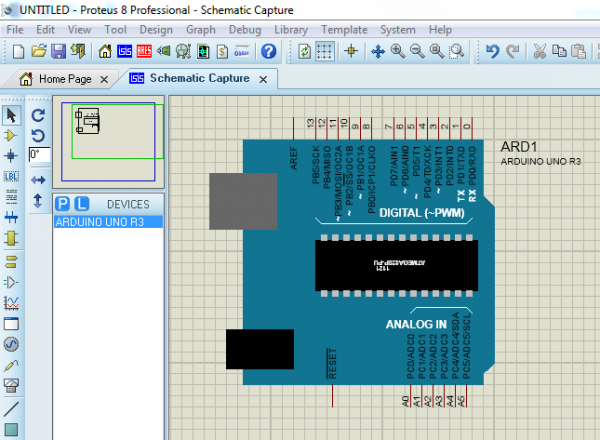Viewport: 600px width, 440px height.
Task: Click the rotation angle input field
Action: (39, 156)
